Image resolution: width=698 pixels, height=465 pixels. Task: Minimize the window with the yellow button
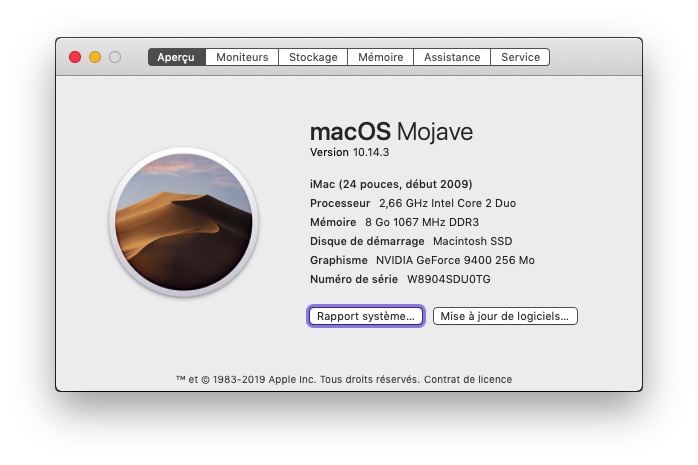[95, 57]
